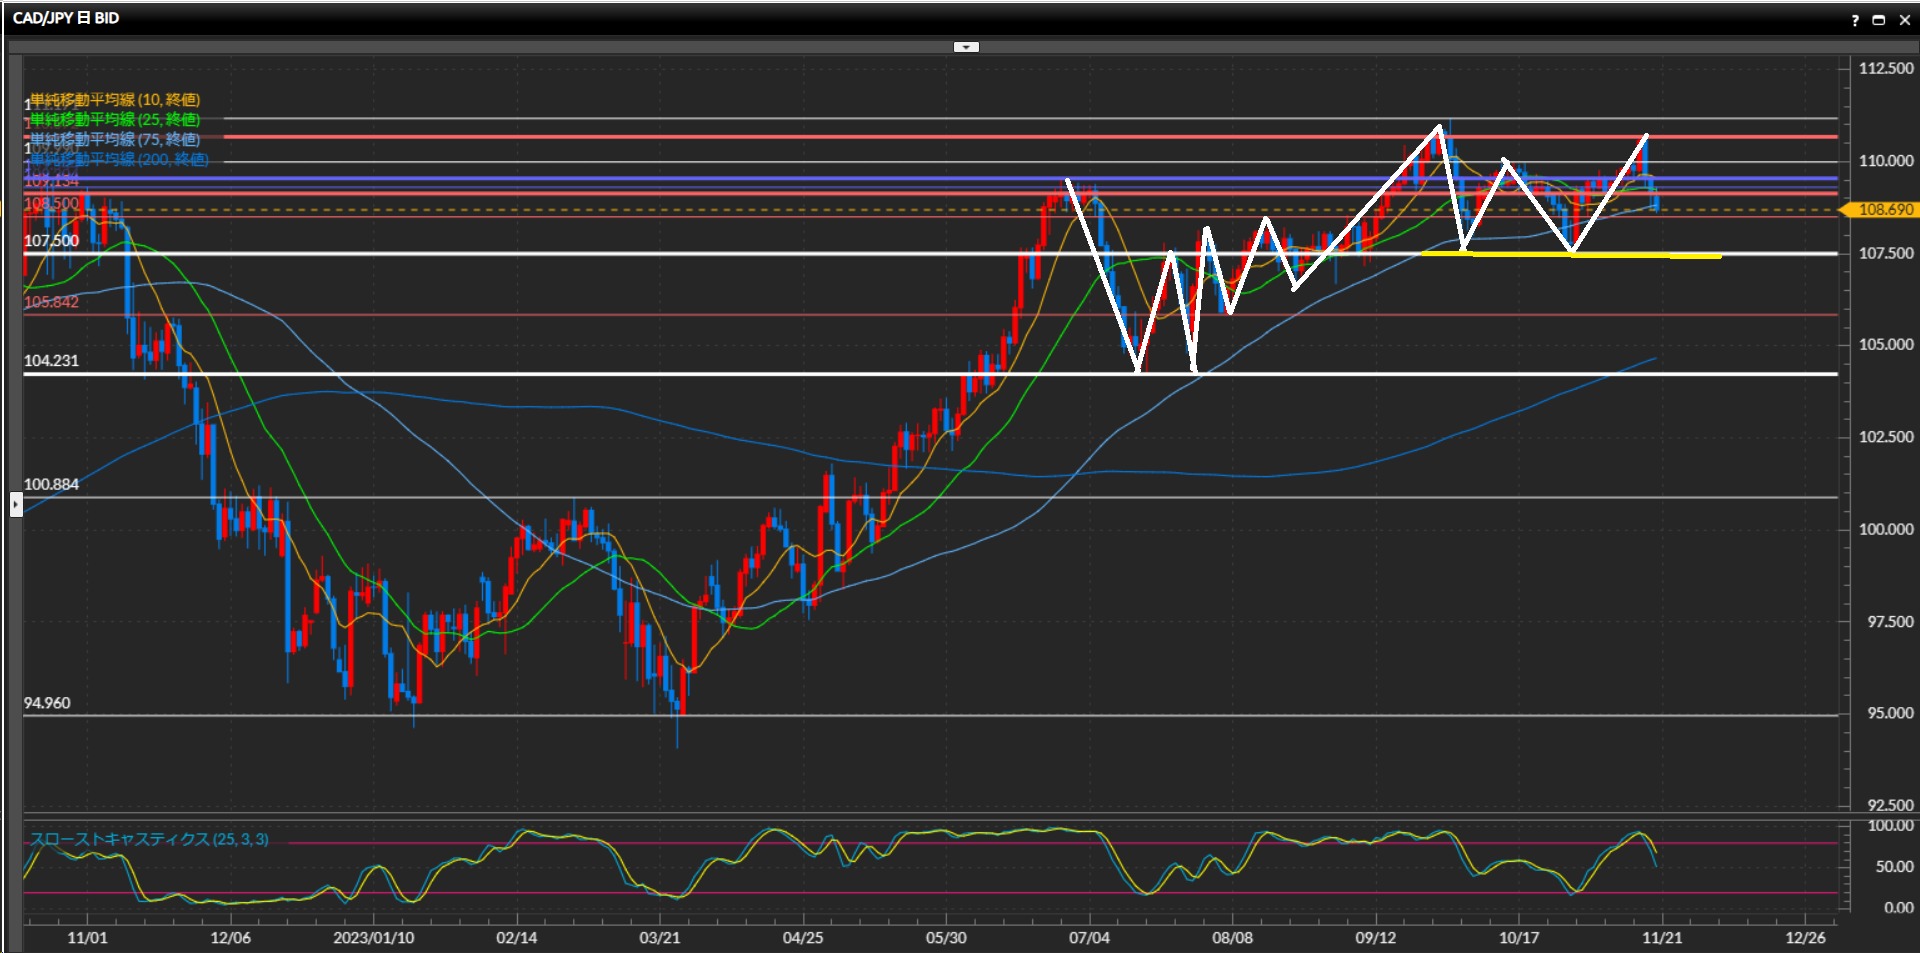The height and width of the screenshot is (953, 1920).
Task: Click the スローストキャスティクス (25, 3, 3) label
Action: click(149, 839)
